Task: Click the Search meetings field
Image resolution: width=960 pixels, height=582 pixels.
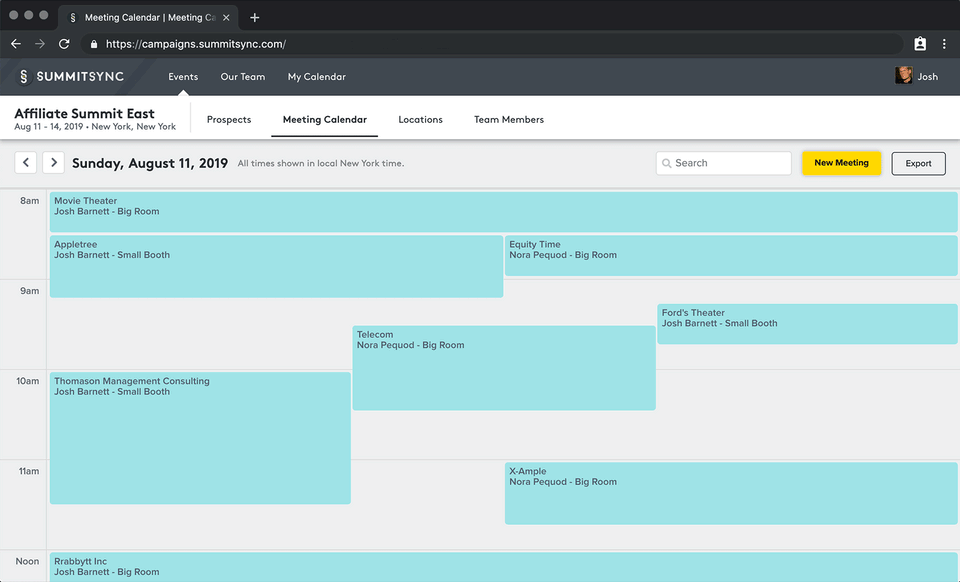Action: point(724,163)
